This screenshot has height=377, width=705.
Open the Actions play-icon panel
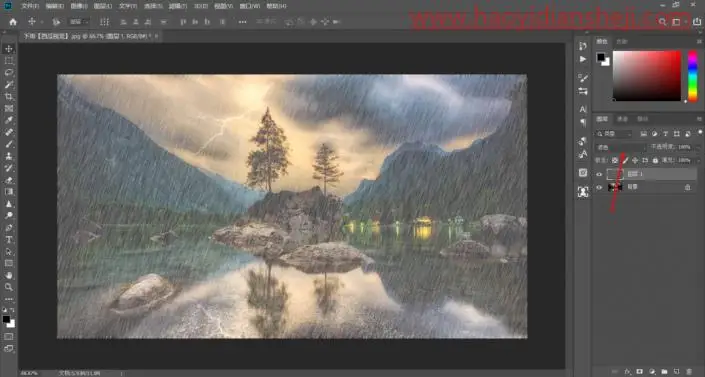(583, 59)
